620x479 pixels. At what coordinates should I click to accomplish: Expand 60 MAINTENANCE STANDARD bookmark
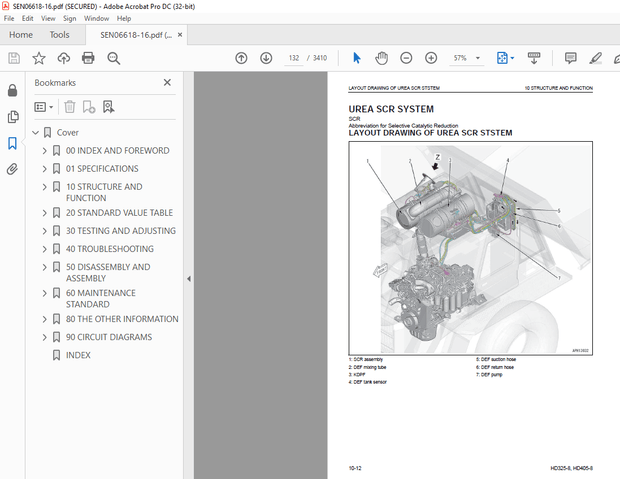pos(44,293)
